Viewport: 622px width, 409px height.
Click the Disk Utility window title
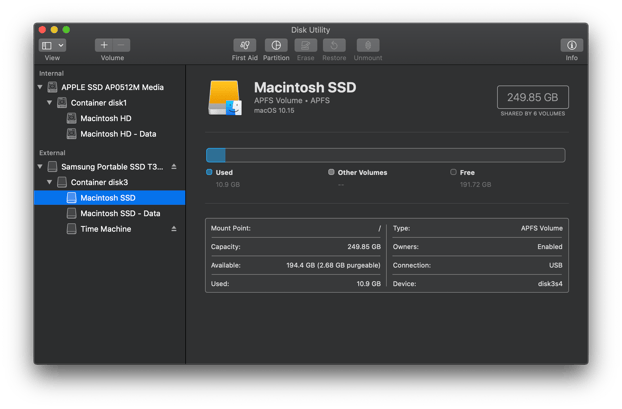[311, 30]
